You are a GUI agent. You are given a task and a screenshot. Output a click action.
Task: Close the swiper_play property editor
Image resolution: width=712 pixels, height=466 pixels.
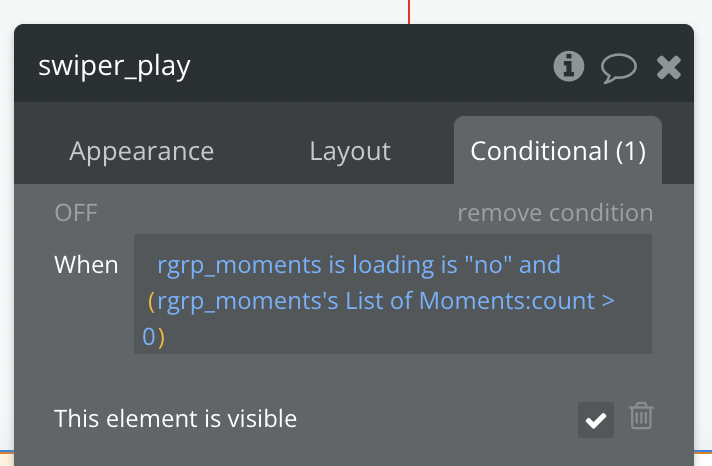click(x=668, y=68)
